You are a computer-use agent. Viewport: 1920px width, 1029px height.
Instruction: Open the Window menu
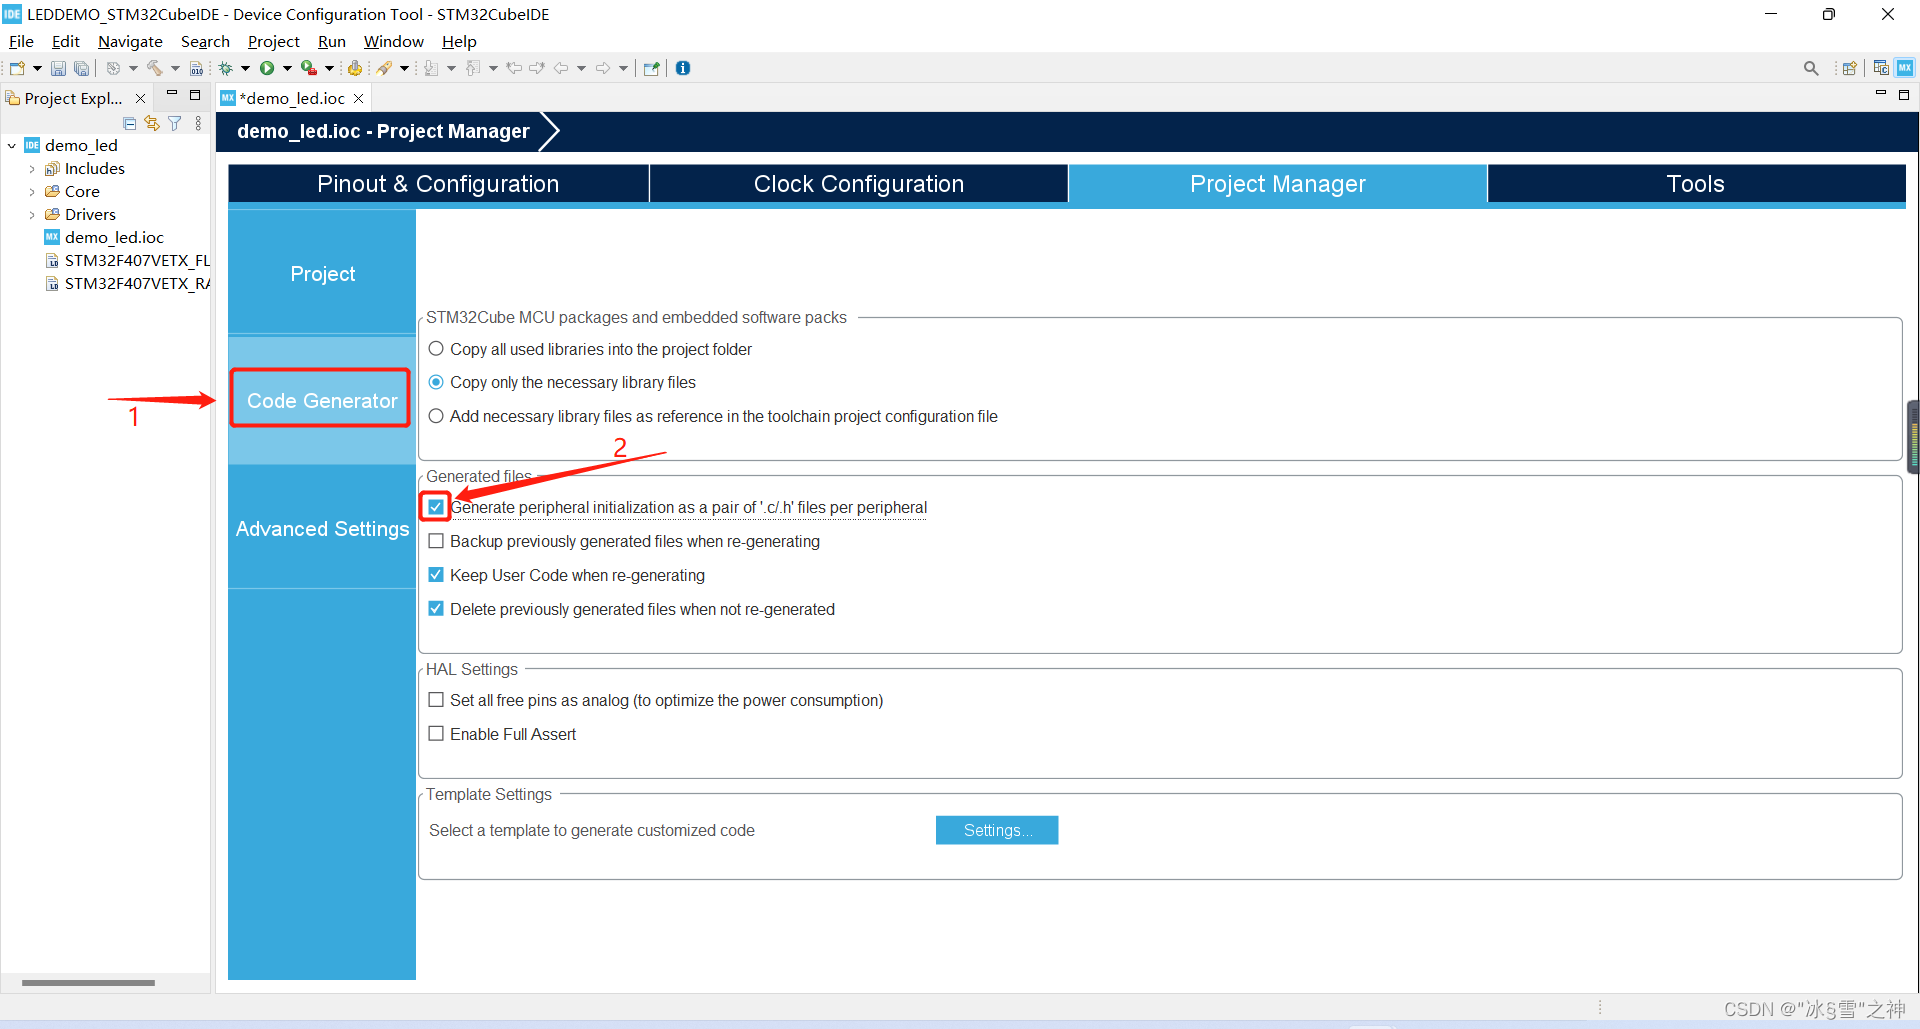[x=393, y=41]
